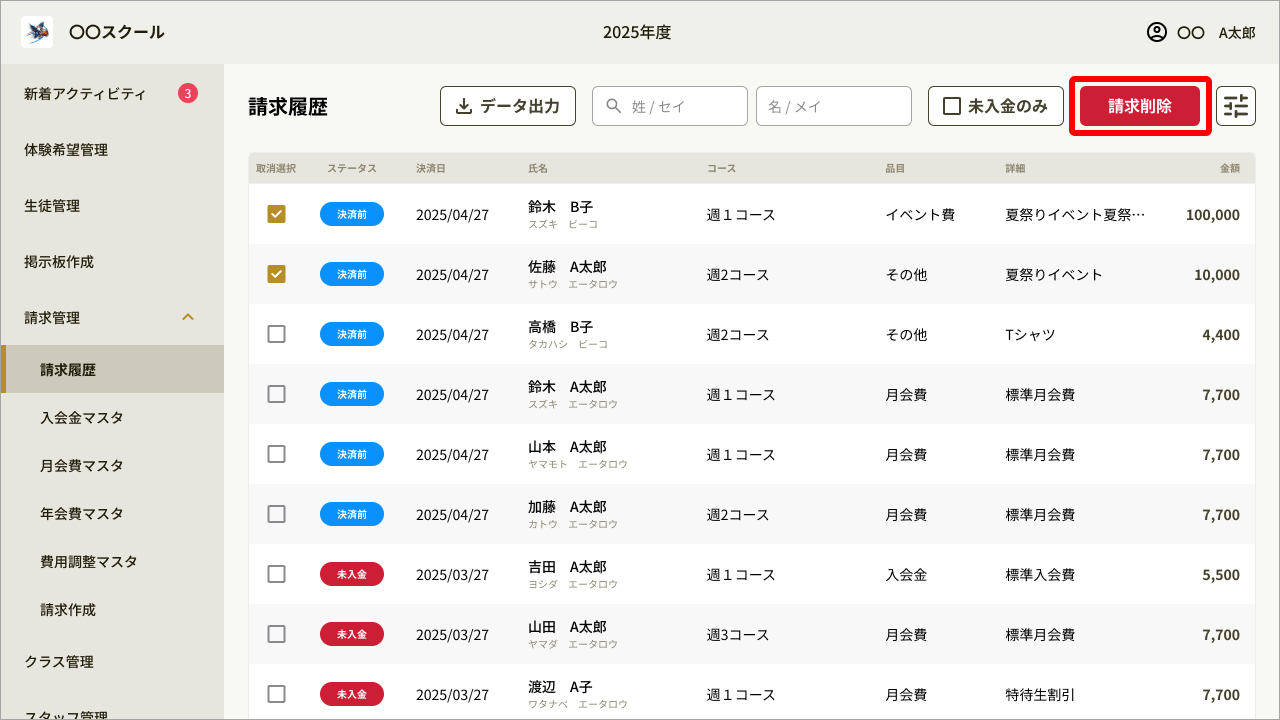Click the 未入金 status badge for 吉田 A太郎
The image size is (1280, 720).
point(352,574)
